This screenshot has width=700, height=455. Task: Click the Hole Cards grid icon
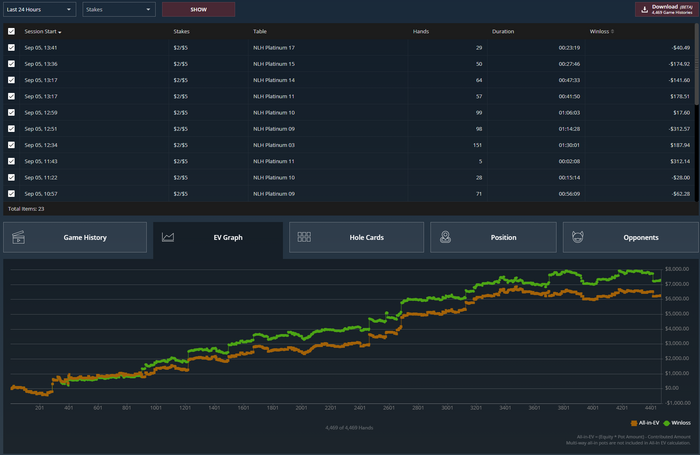tap(304, 237)
